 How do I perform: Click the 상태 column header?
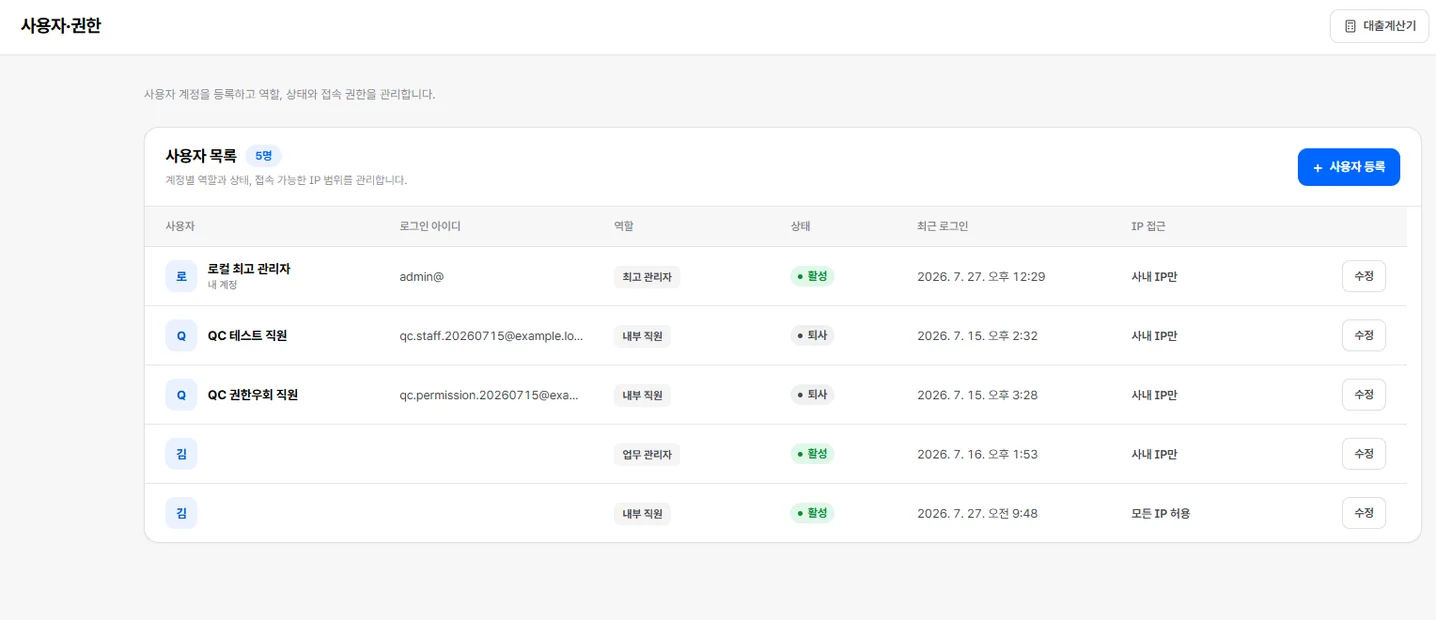pyautogui.click(x=800, y=226)
